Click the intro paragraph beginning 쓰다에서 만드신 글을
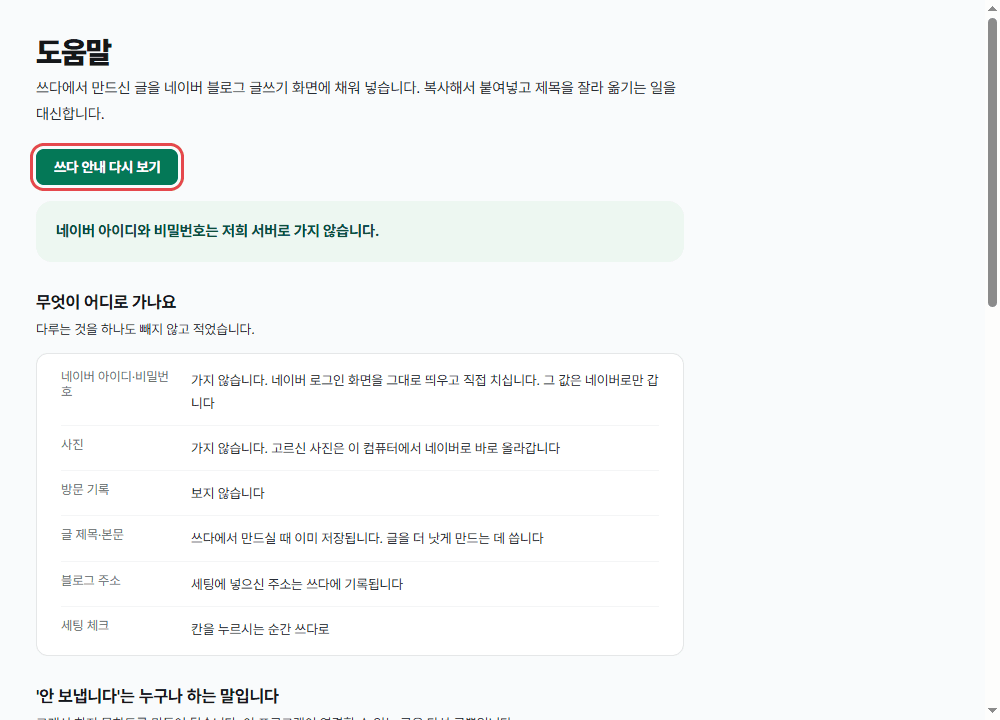The height and width of the screenshot is (720, 1000). (x=356, y=100)
